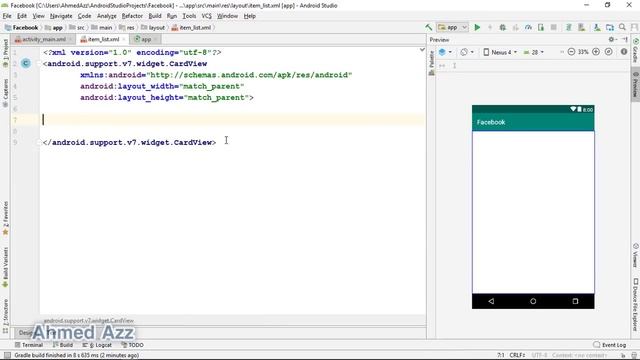This screenshot has width=640, height=360.
Task: Open the API 28 version dropdown
Action: 534,52
